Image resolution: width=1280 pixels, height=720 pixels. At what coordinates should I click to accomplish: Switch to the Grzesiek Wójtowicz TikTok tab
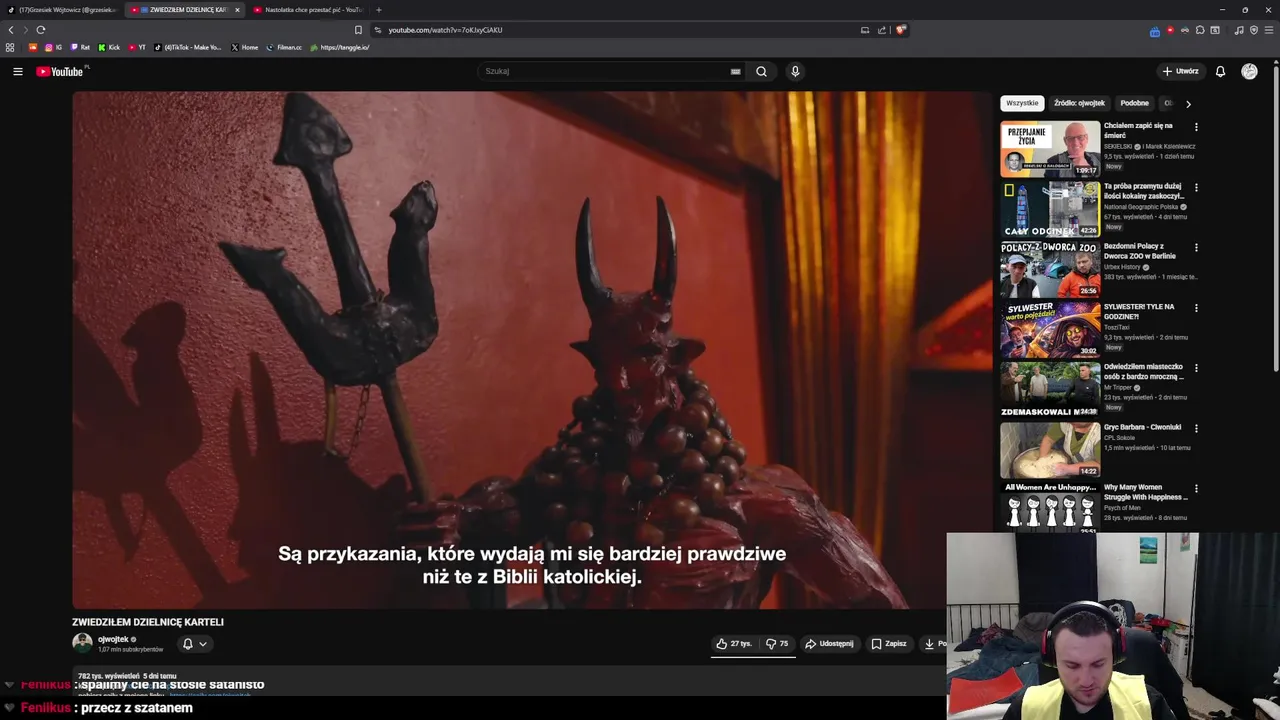[62, 10]
